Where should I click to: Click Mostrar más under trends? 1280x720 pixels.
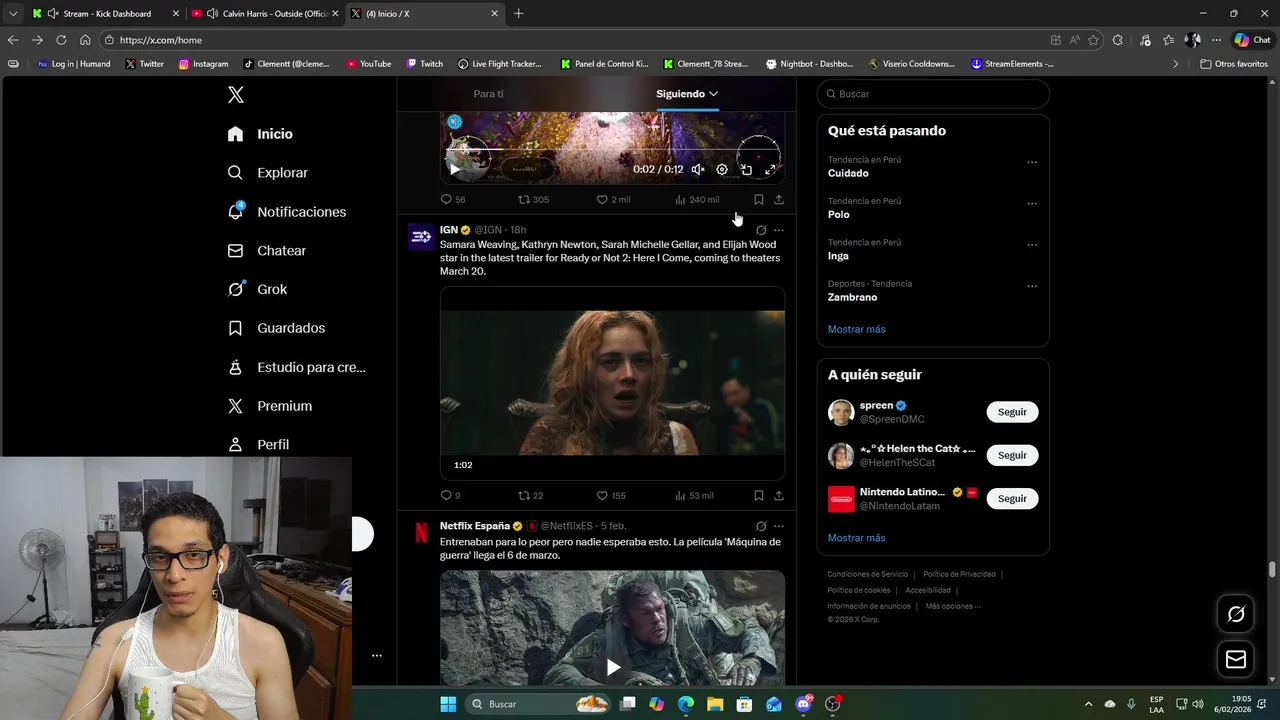coord(856,329)
